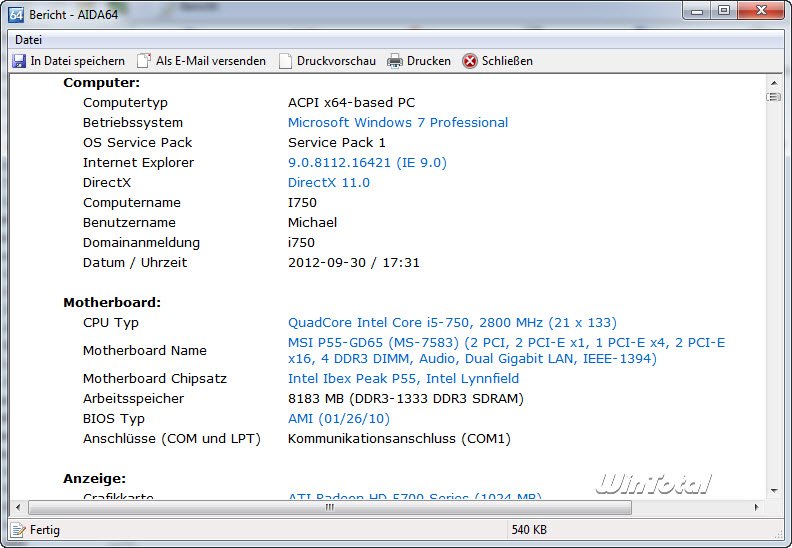Click the ACPI x64-based PC value
The image size is (792, 548).
[x=352, y=103]
